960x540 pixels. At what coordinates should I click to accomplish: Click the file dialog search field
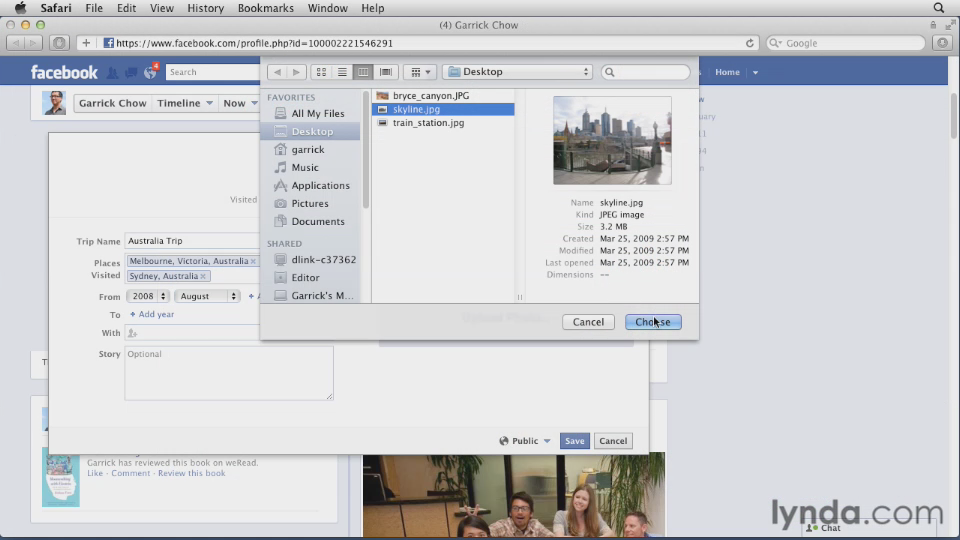point(645,72)
